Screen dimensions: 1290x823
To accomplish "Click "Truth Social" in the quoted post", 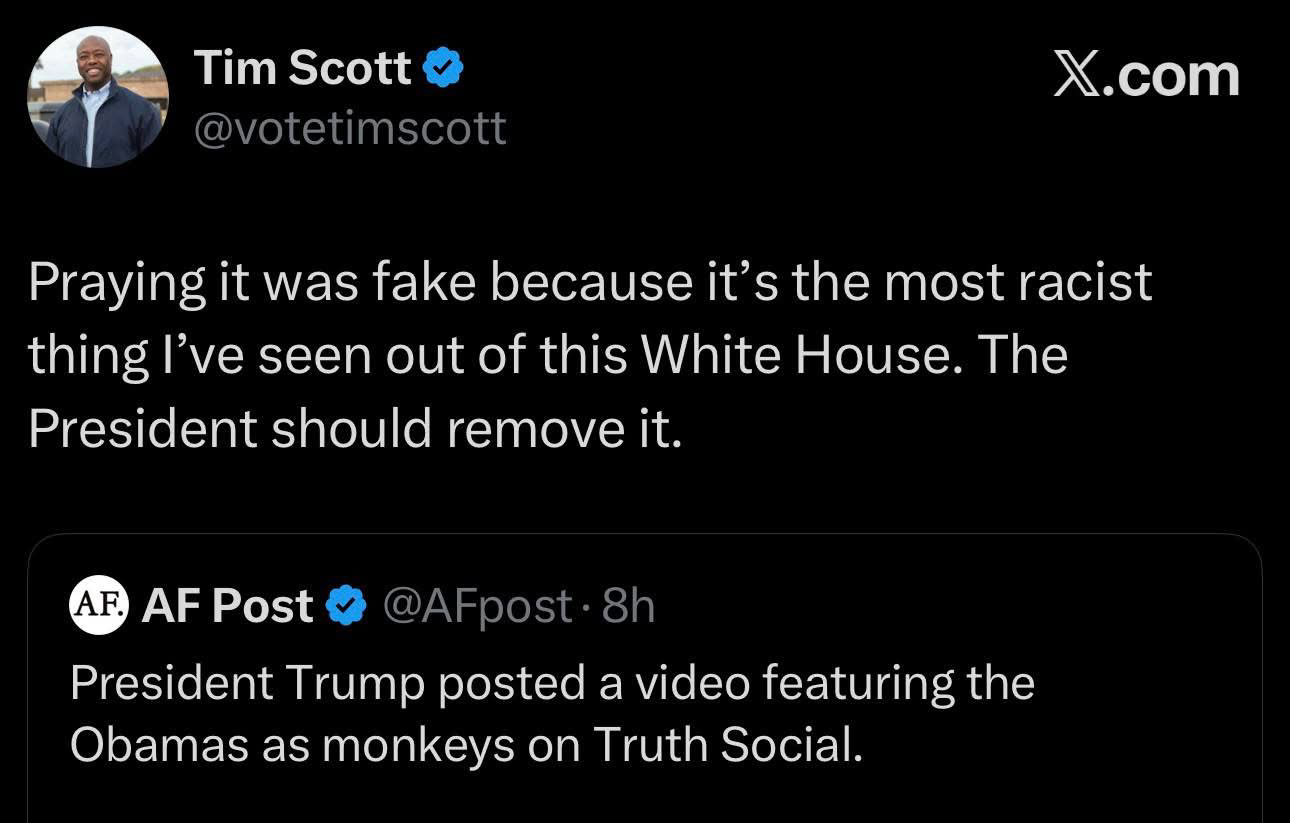I will [726, 745].
